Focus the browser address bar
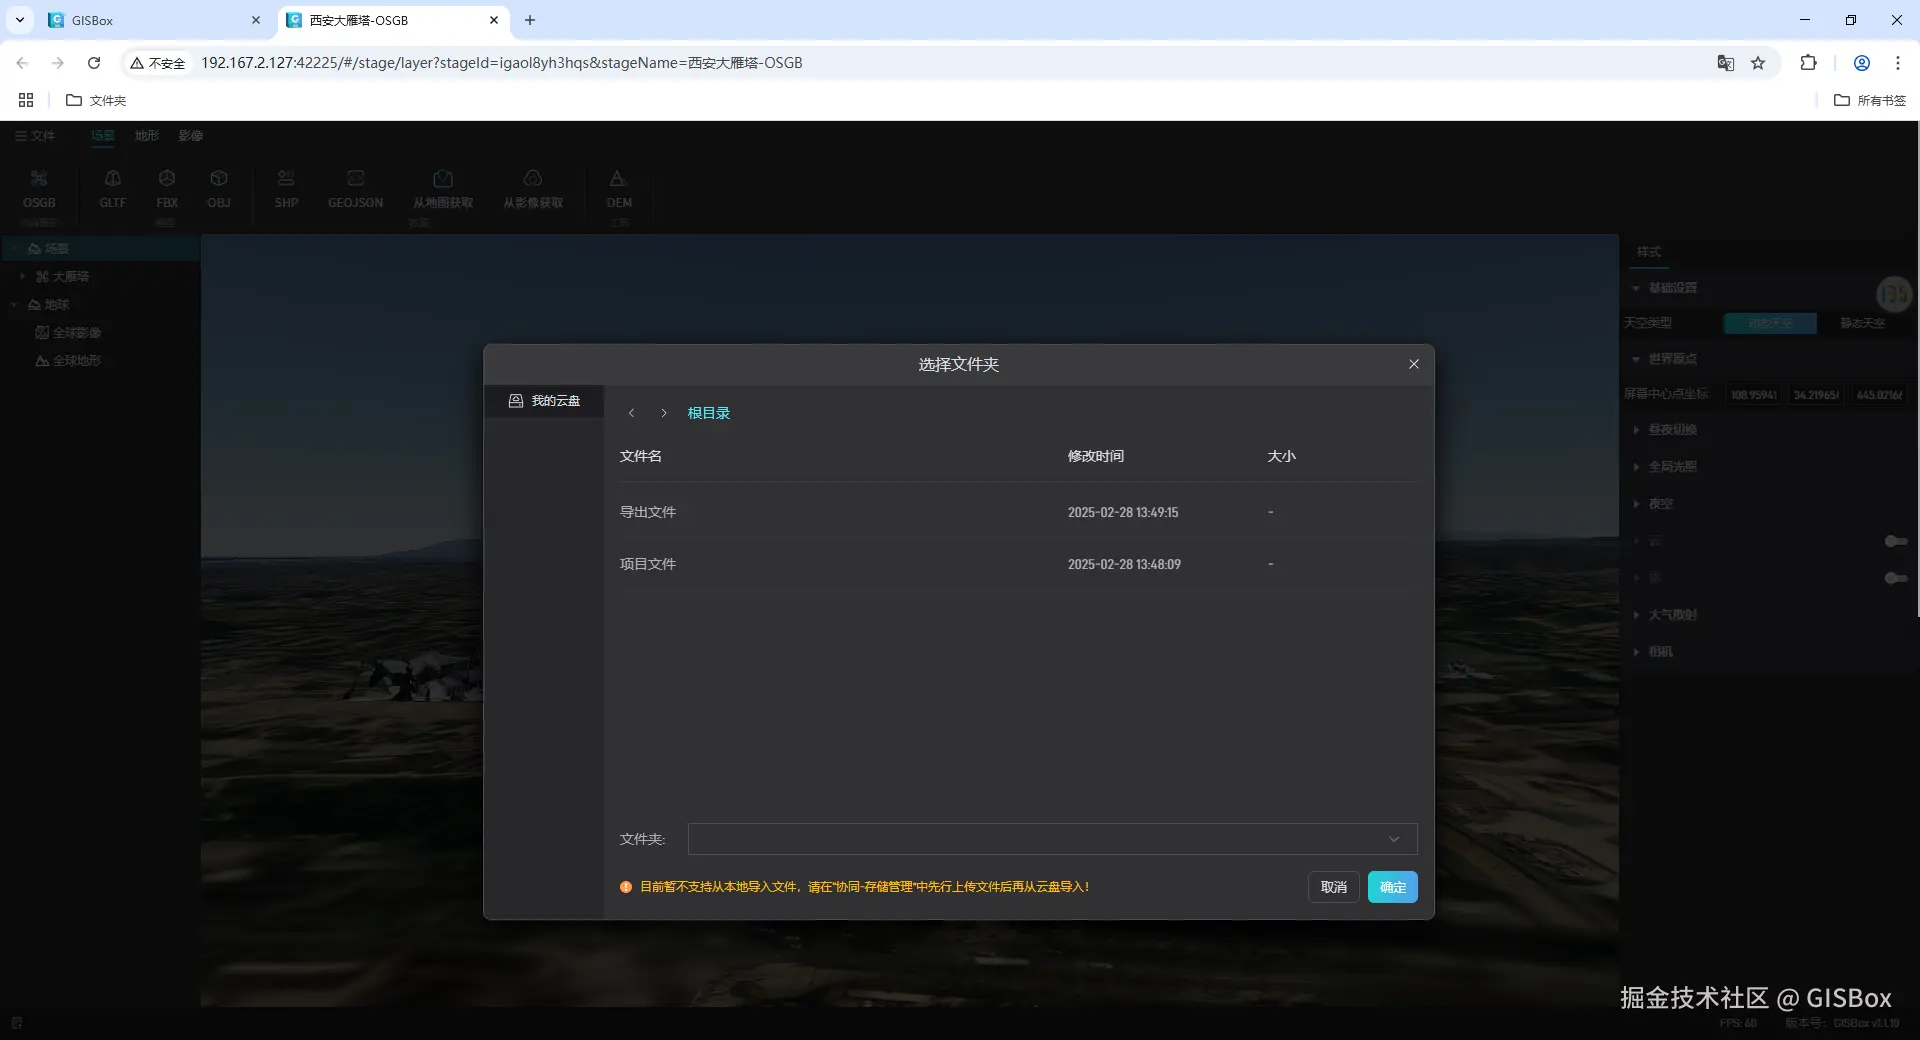The height and width of the screenshot is (1040, 1920). (950, 63)
